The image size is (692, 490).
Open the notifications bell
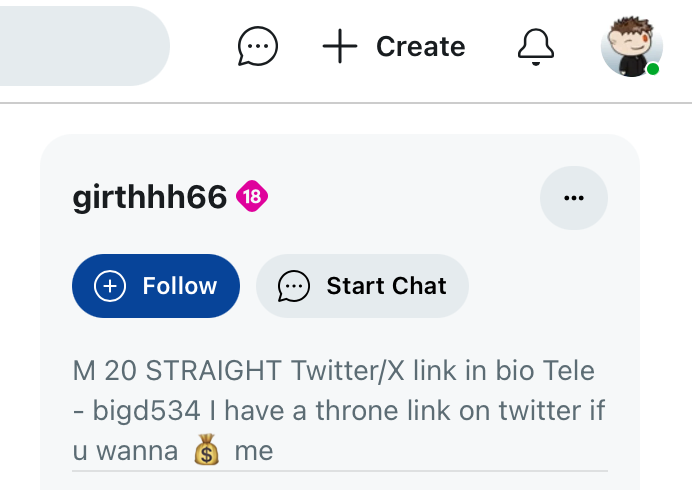pos(536,47)
